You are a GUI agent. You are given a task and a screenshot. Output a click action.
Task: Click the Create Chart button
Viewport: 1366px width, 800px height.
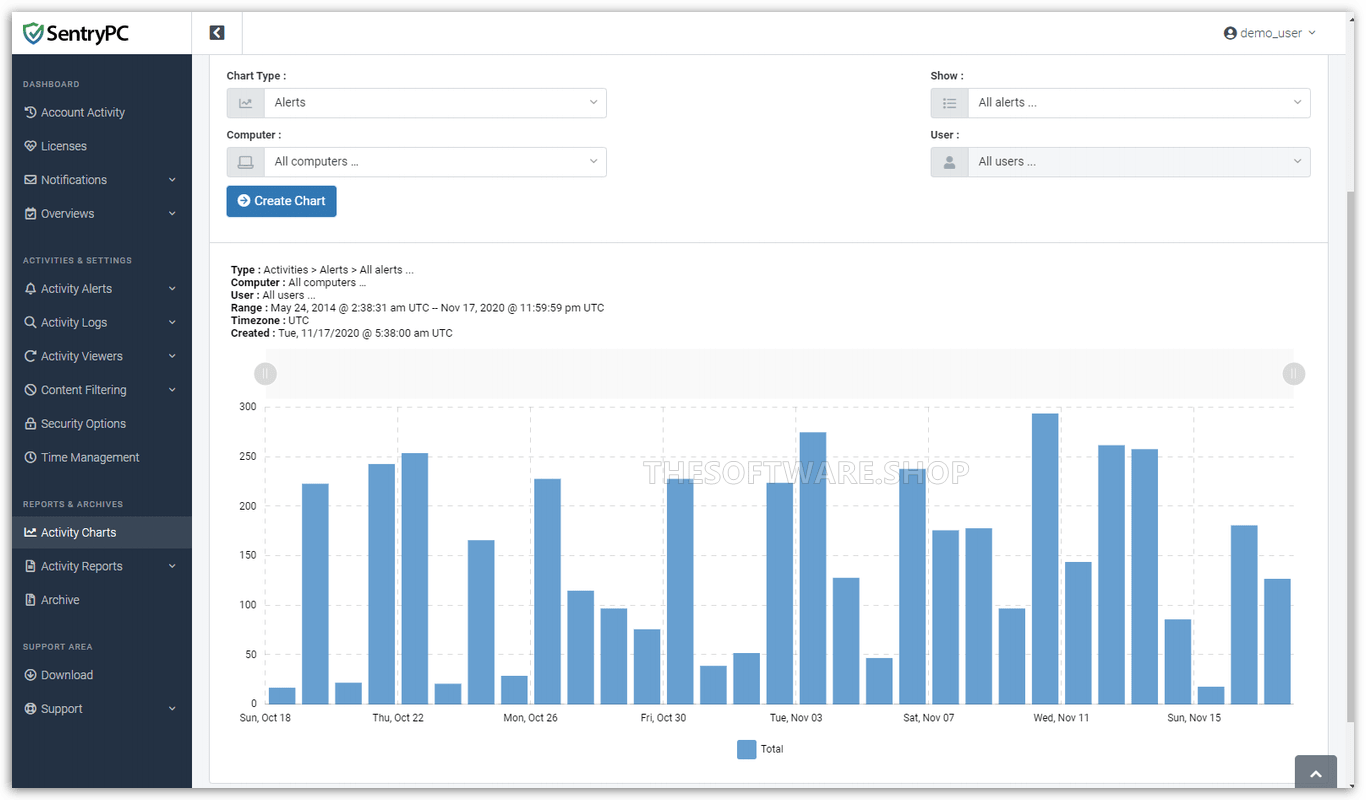(281, 201)
